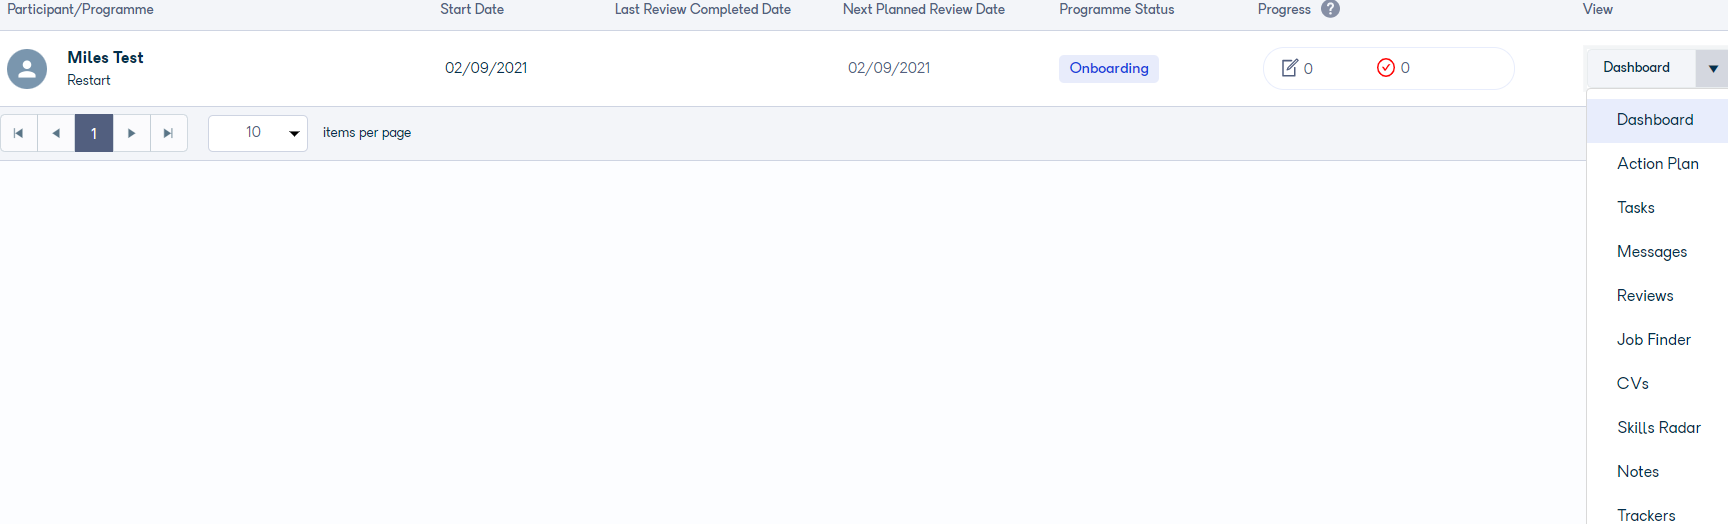Click the notes edit progress icon
1728x524 pixels.
click(1290, 68)
